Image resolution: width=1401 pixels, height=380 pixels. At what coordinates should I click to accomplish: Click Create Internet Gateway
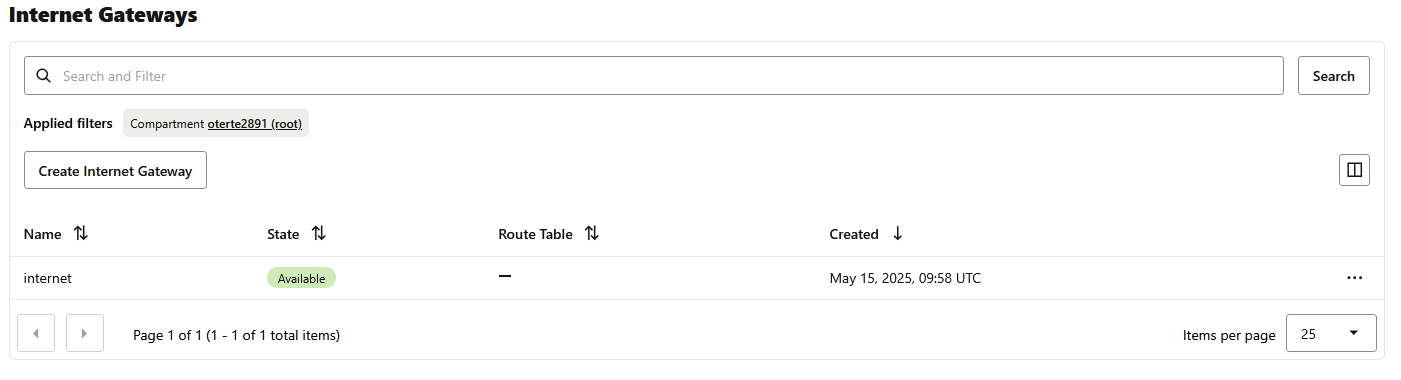coord(115,171)
